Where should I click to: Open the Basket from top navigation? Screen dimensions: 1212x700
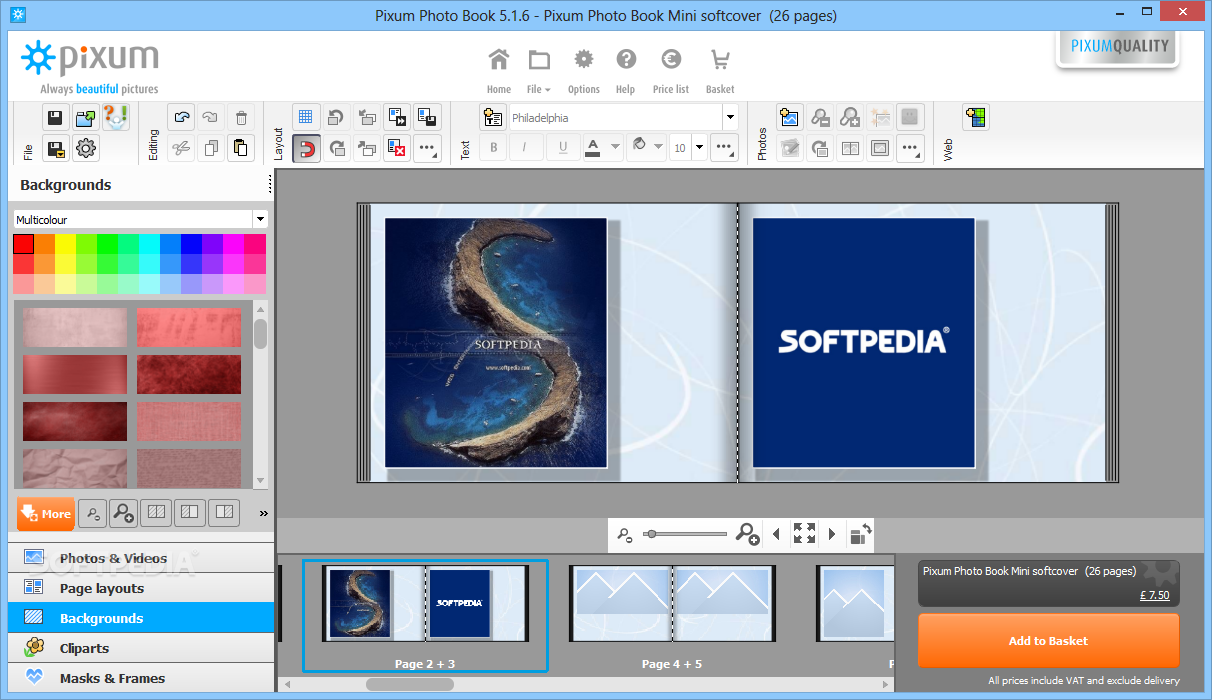720,70
